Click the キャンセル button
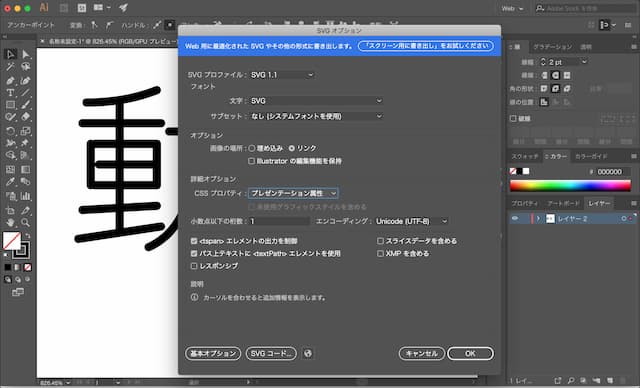 click(x=422, y=353)
